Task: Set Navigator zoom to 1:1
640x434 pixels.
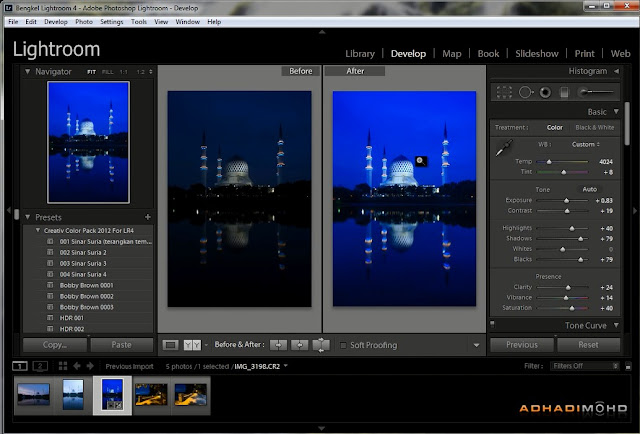Action: [124, 72]
